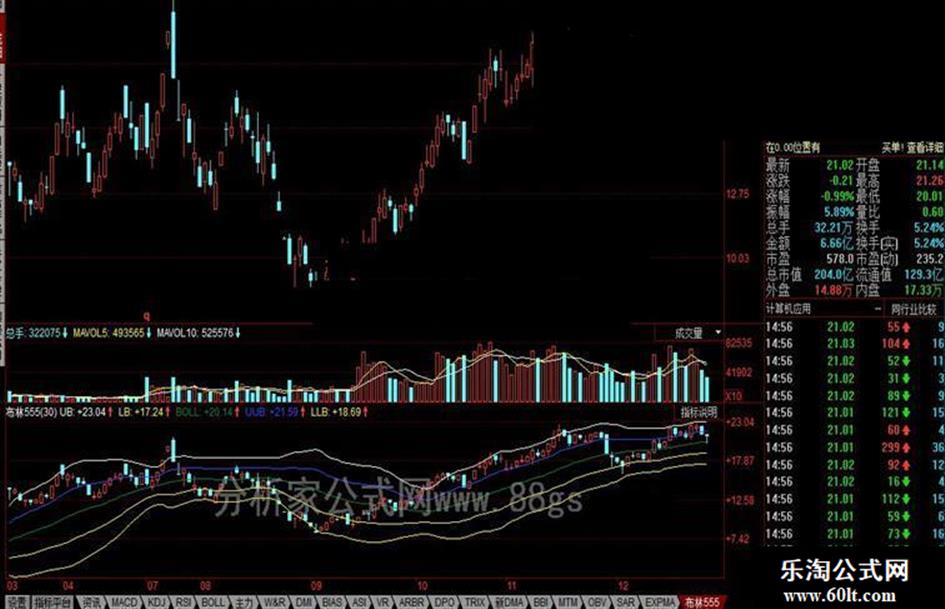Click the 振幅 value 5.89%
945x609 pixels.
(x=839, y=212)
